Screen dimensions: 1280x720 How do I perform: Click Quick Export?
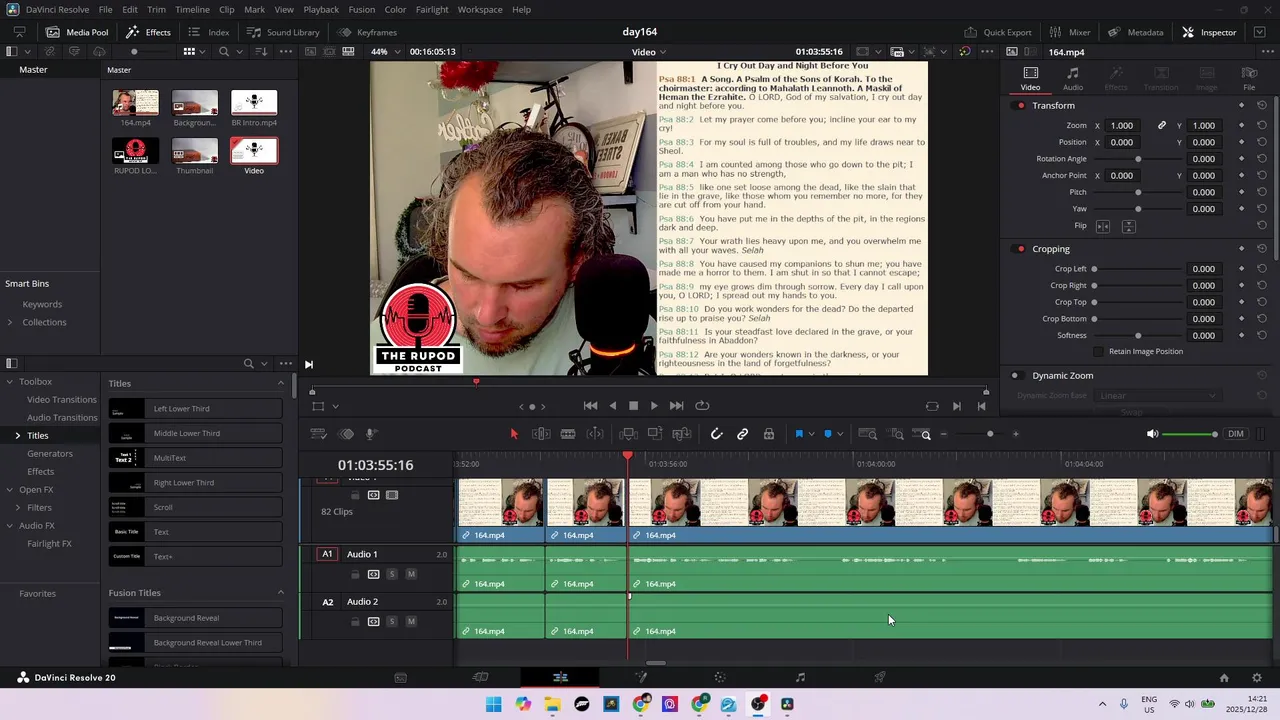coord(998,32)
